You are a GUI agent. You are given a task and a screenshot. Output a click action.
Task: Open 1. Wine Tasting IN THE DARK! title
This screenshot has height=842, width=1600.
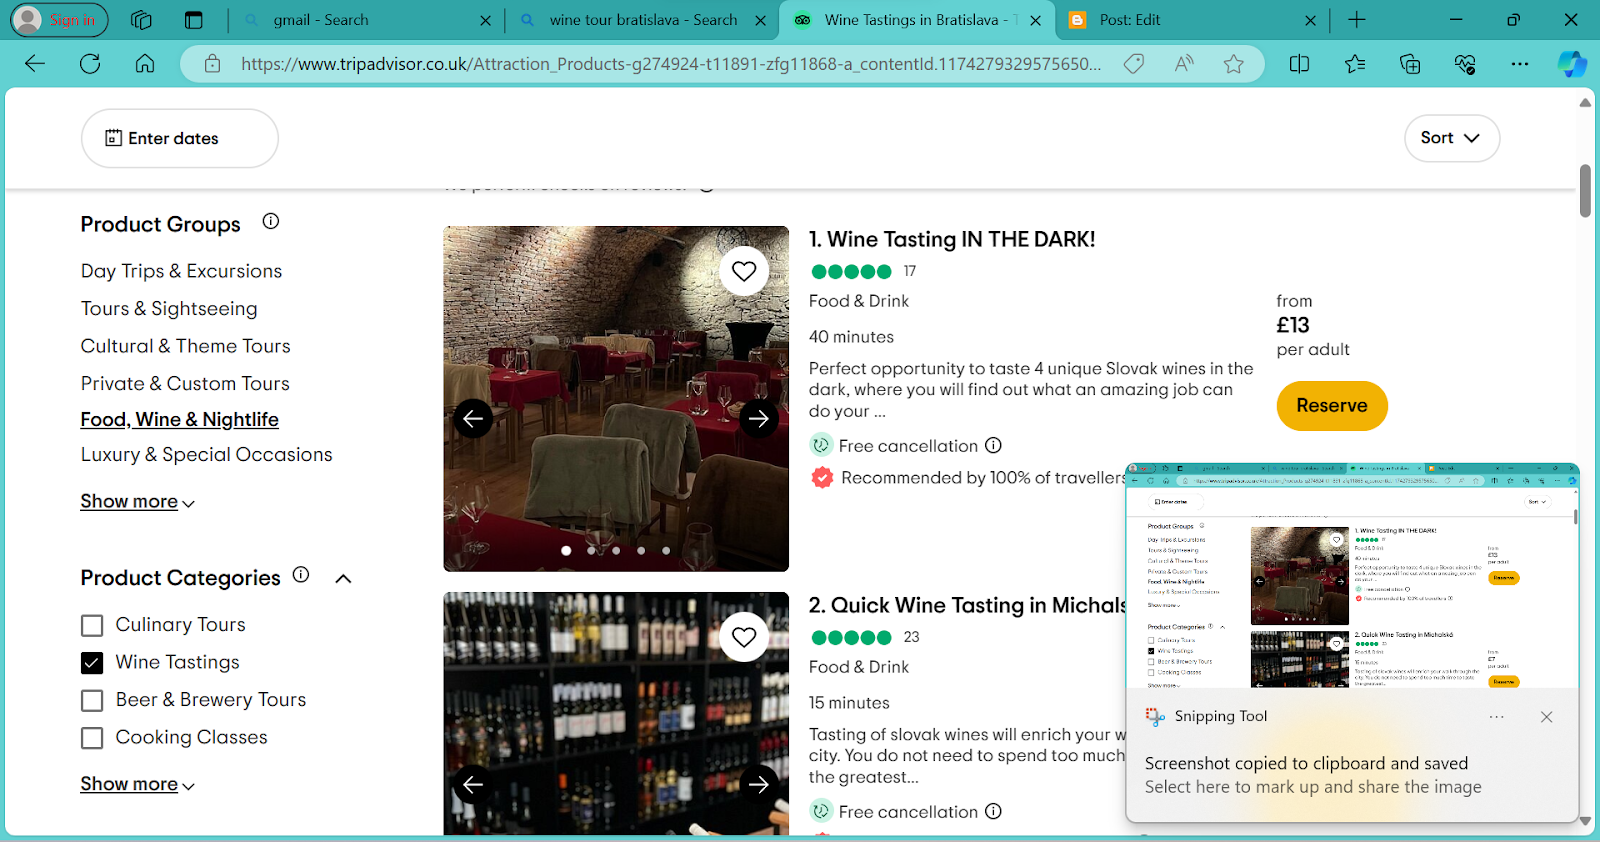pyautogui.click(x=952, y=239)
